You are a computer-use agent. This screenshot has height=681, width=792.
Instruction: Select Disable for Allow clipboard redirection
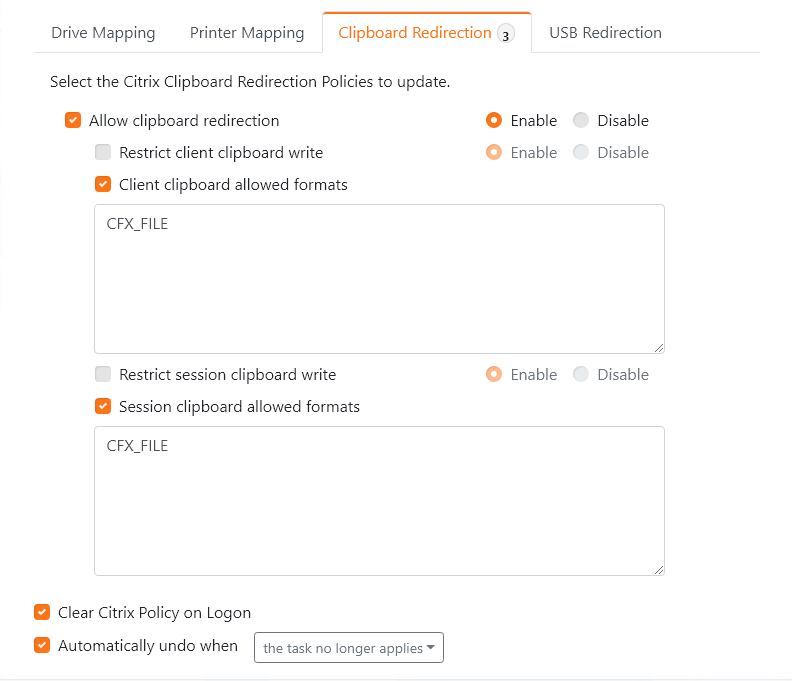[581, 121]
